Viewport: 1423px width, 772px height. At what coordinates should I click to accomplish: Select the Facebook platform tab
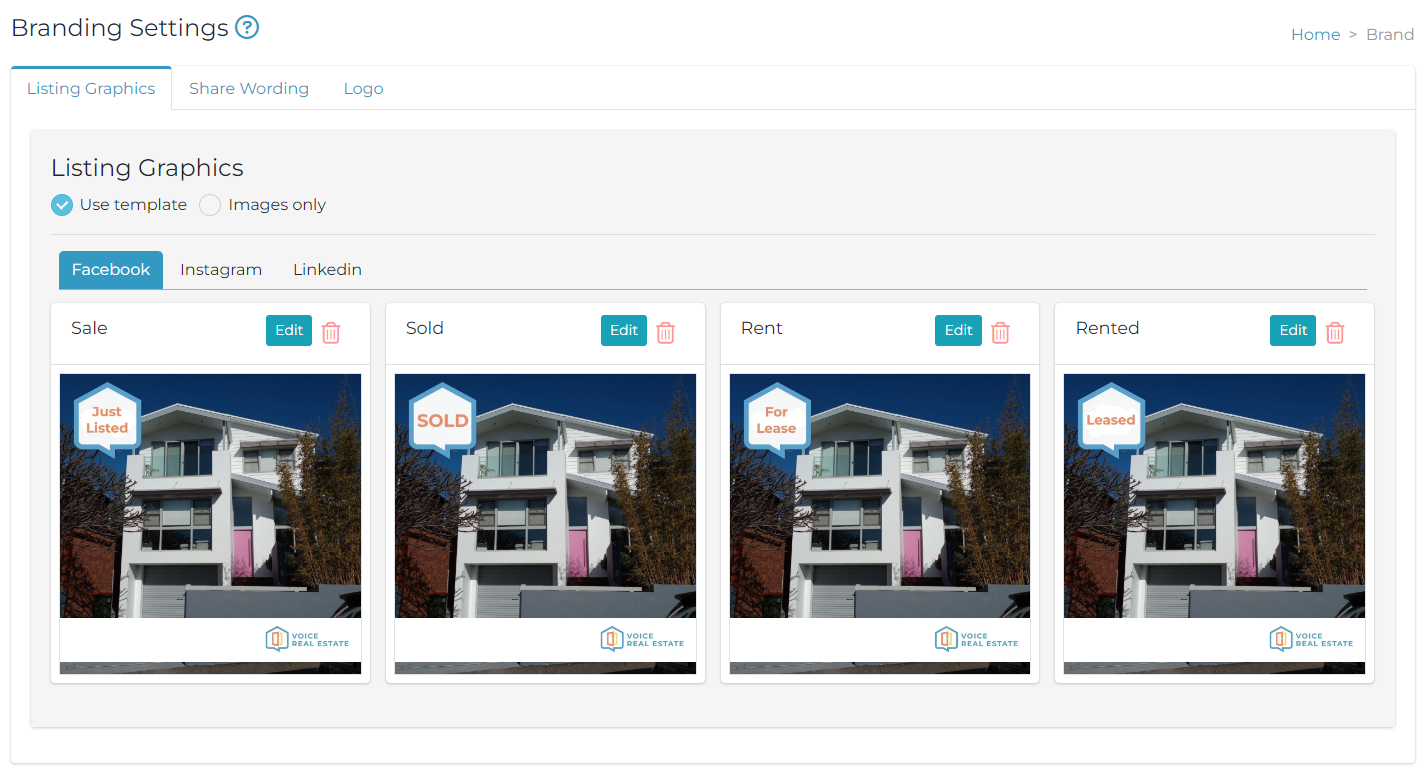[111, 270]
